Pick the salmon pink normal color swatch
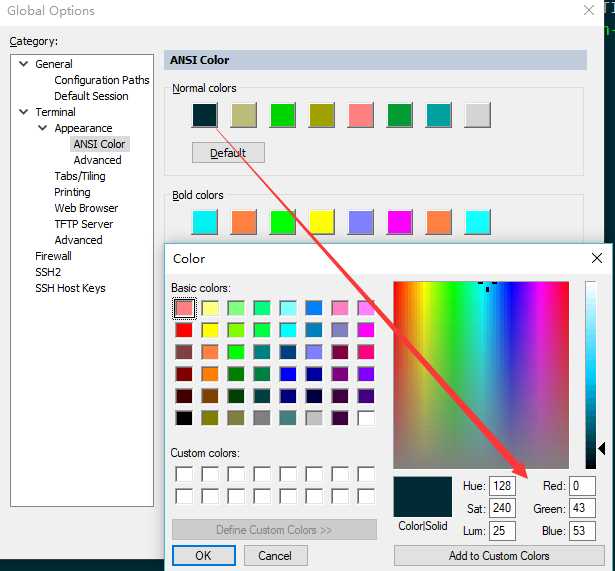This screenshot has height=571, width=615. [x=360, y=115]
